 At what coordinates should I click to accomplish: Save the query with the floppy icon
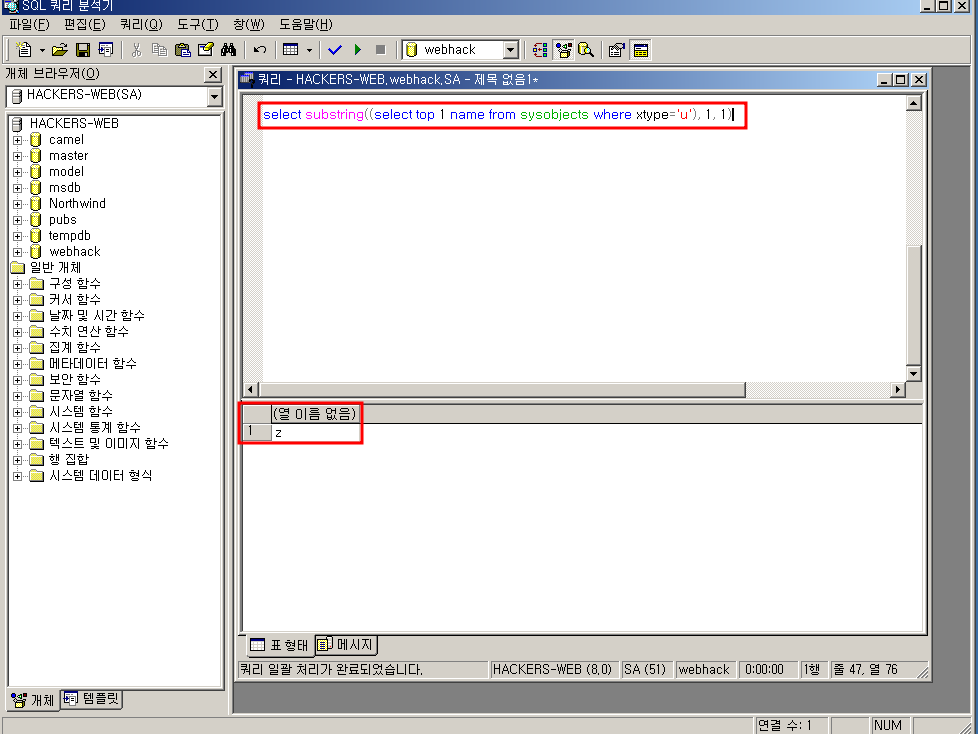(x=82, y=50)
